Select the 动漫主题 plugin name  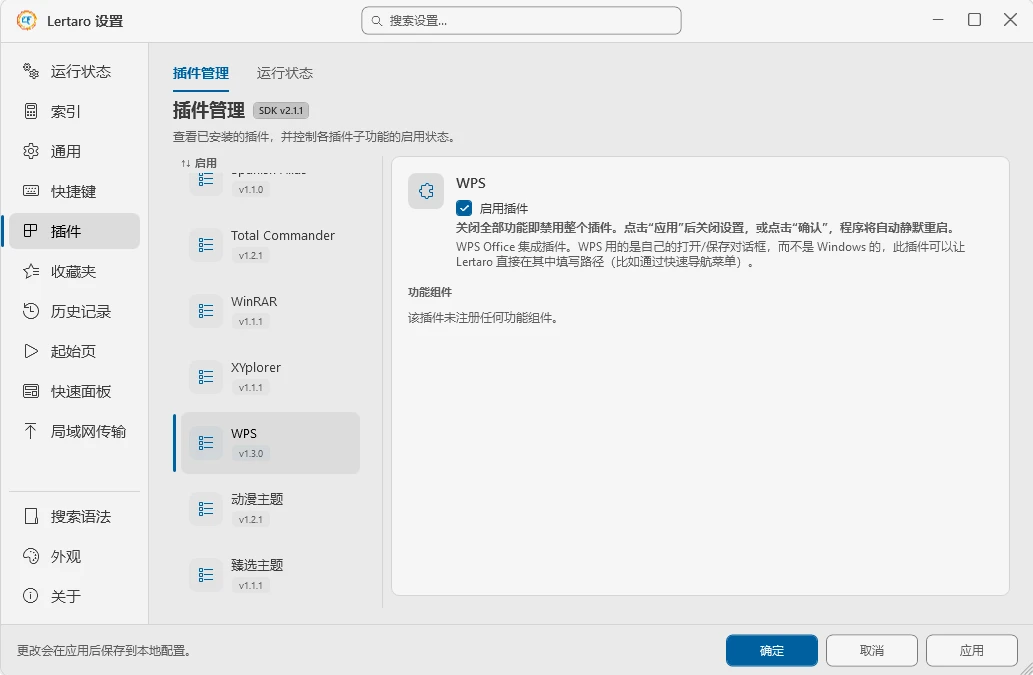coord(257,499)
